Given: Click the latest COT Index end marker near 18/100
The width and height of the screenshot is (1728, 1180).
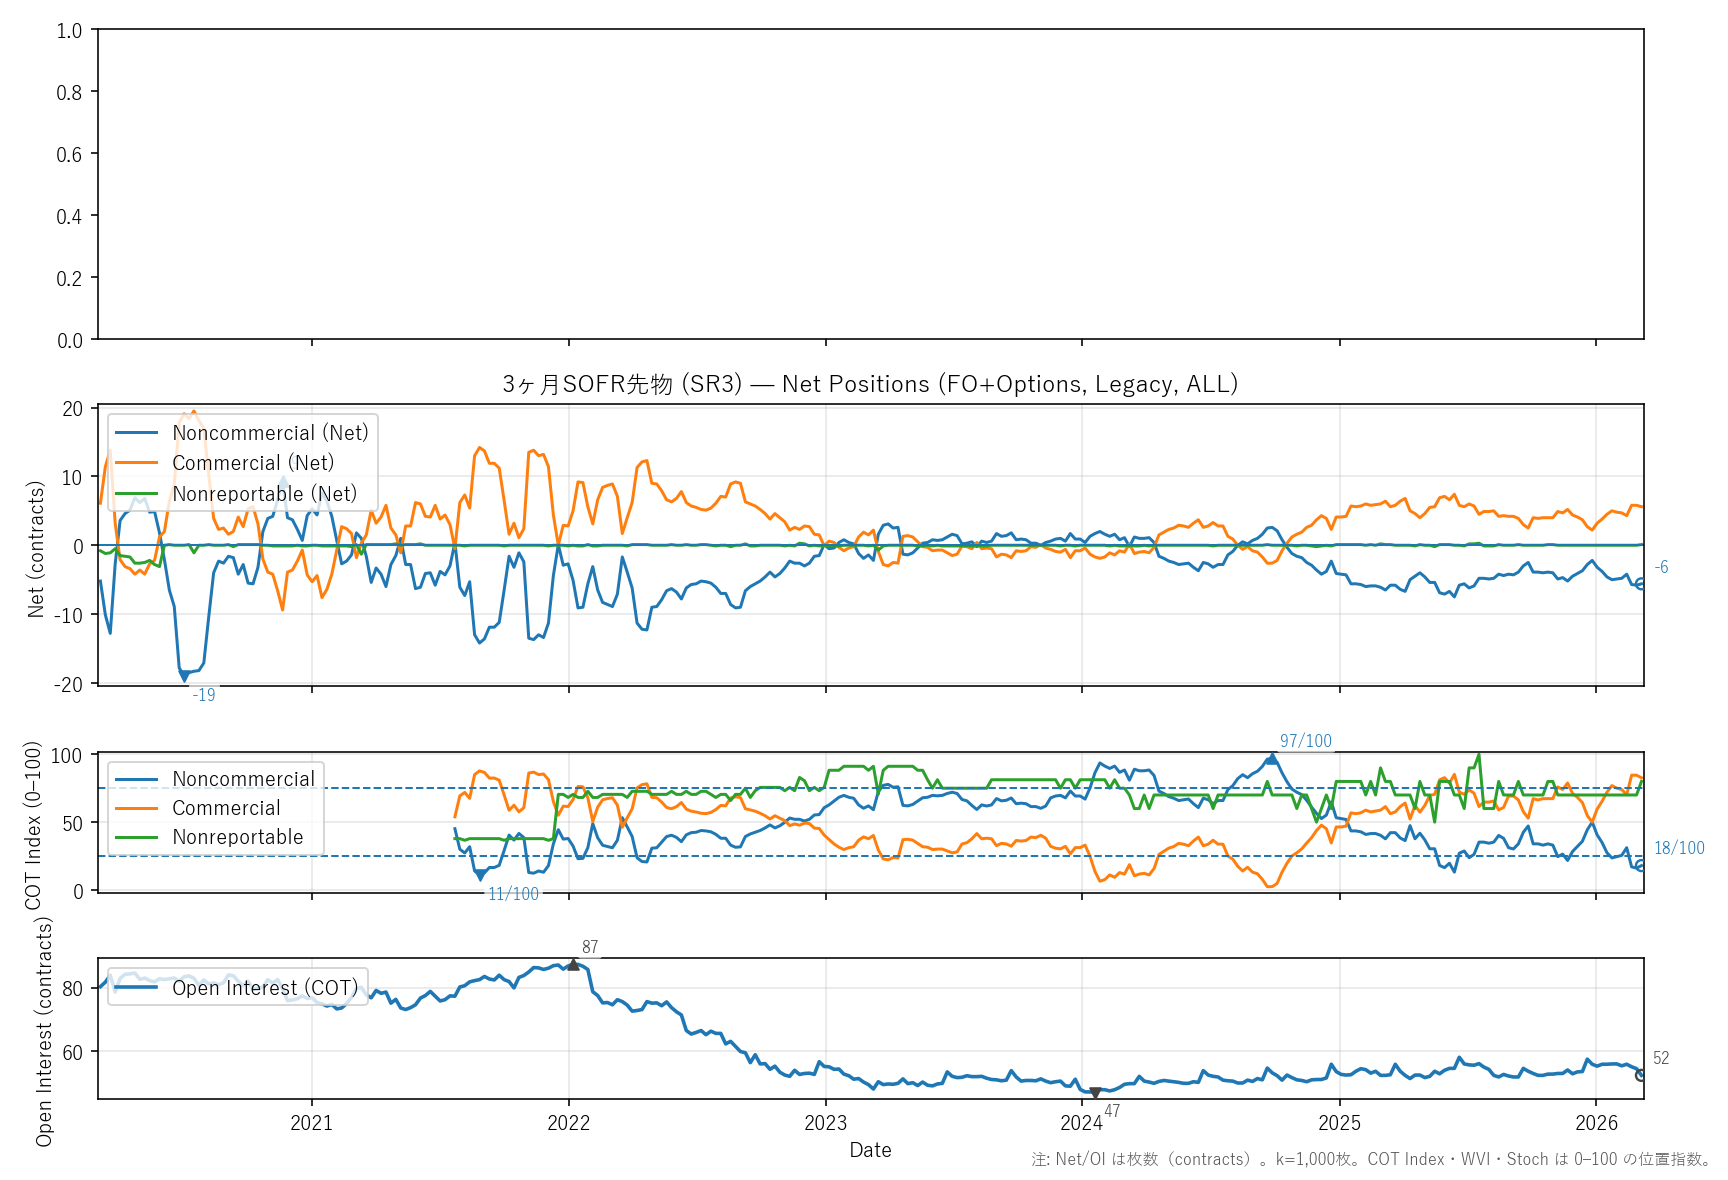Looking at the screenshot, I should pos(1641,866).
